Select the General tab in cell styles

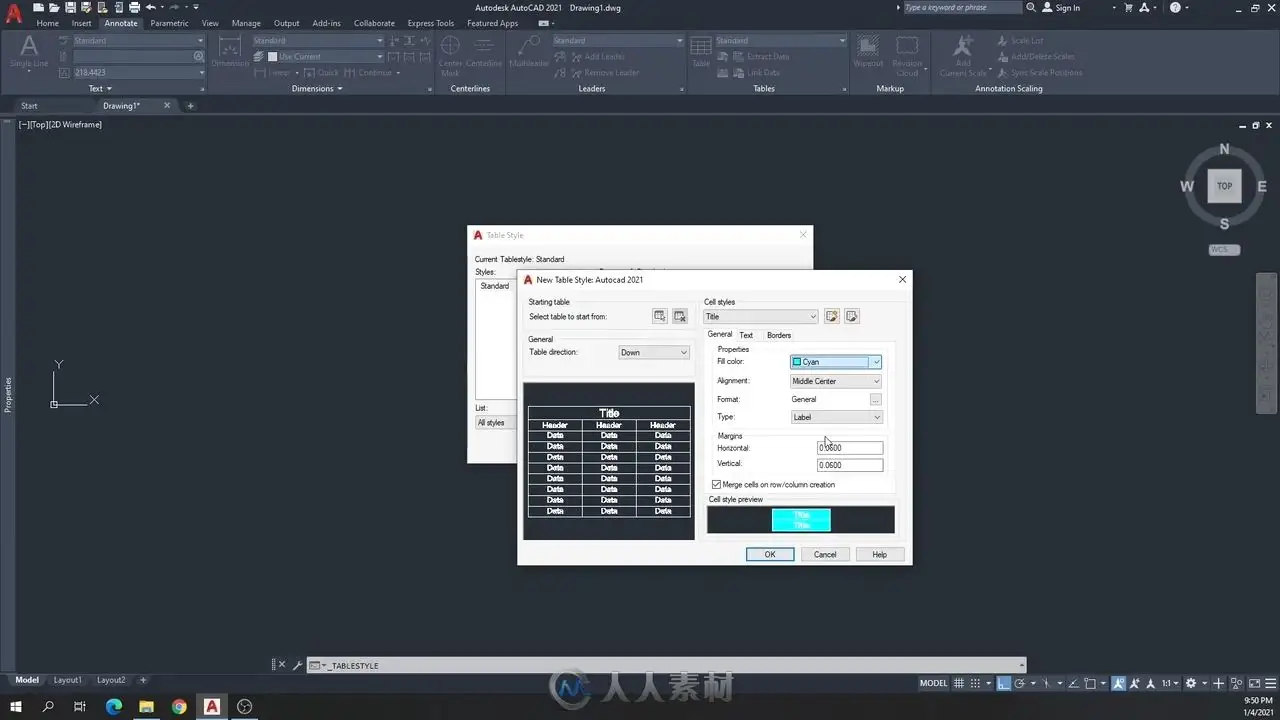click(720, 334)
